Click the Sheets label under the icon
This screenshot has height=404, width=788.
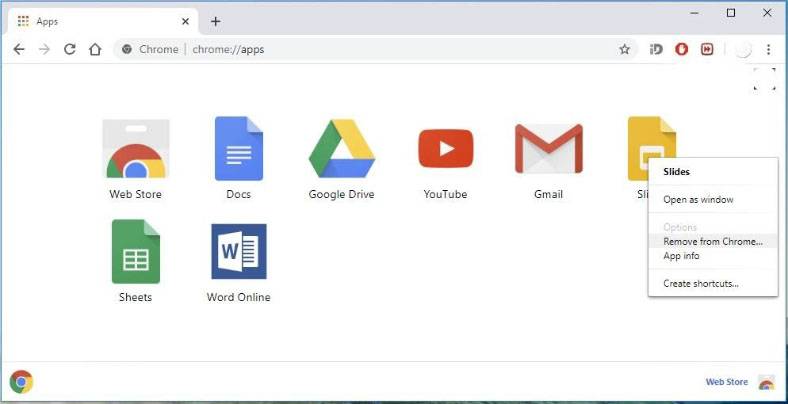[x=136, y=297]
